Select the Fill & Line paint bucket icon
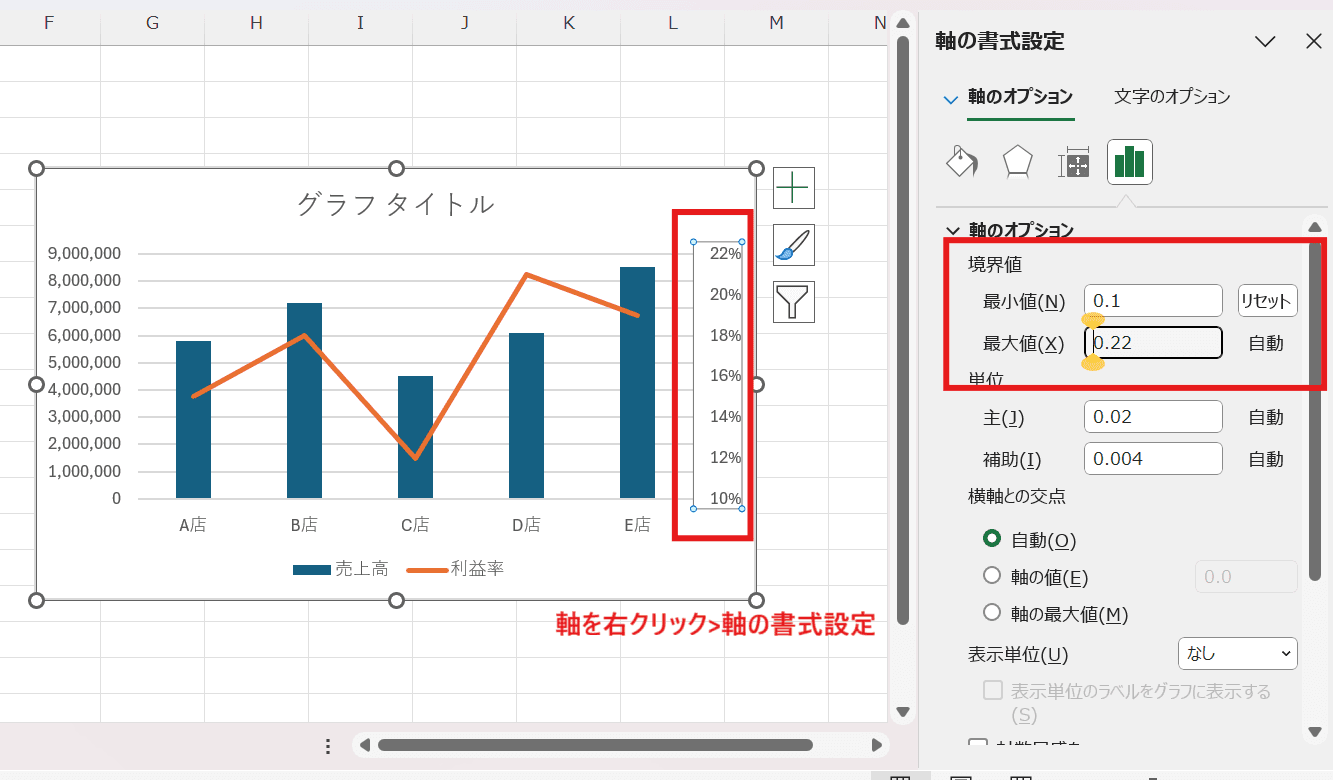The width and height of the screenshot is (1333, 780). click(961, 162)
